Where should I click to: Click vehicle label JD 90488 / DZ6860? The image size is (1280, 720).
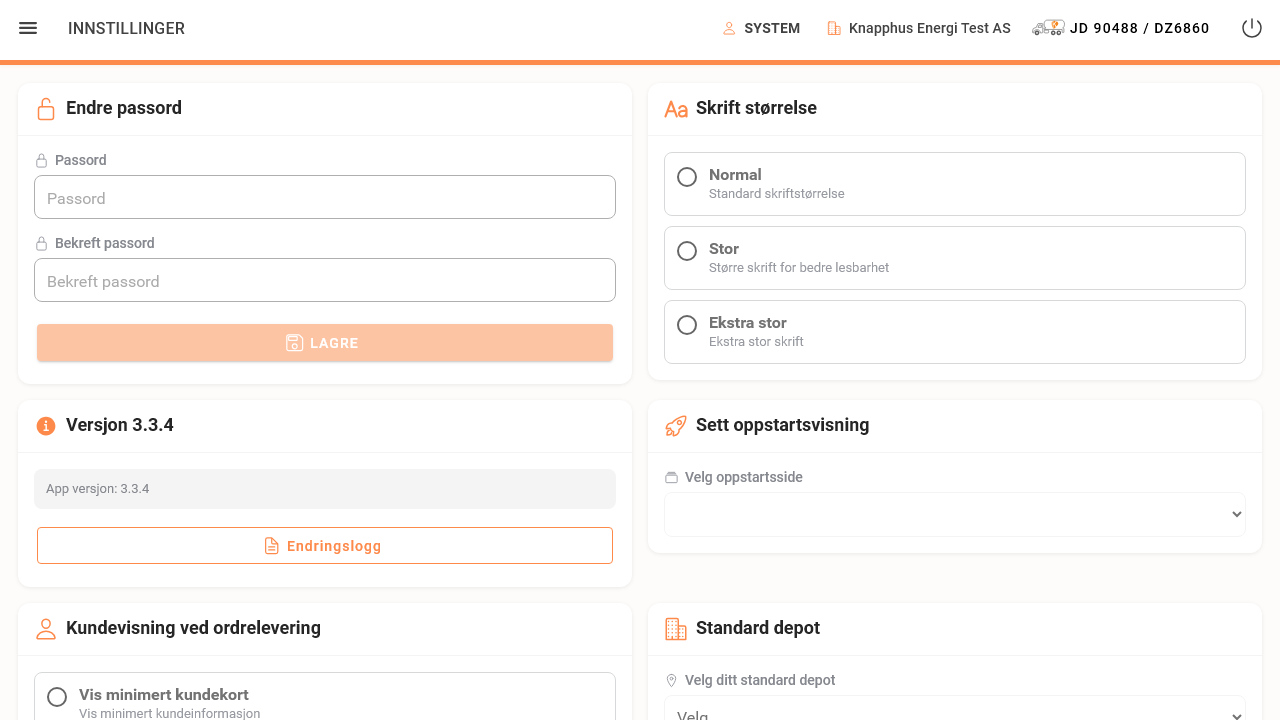[1140, 29]
